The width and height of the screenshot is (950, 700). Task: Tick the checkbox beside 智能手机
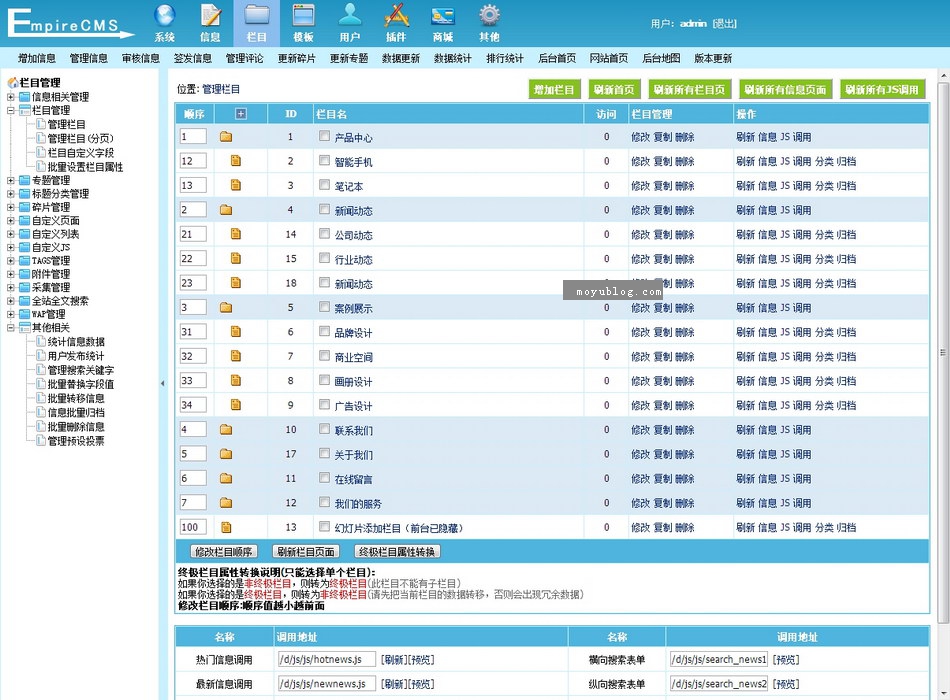pyautogui.click(x=325, y=160)
